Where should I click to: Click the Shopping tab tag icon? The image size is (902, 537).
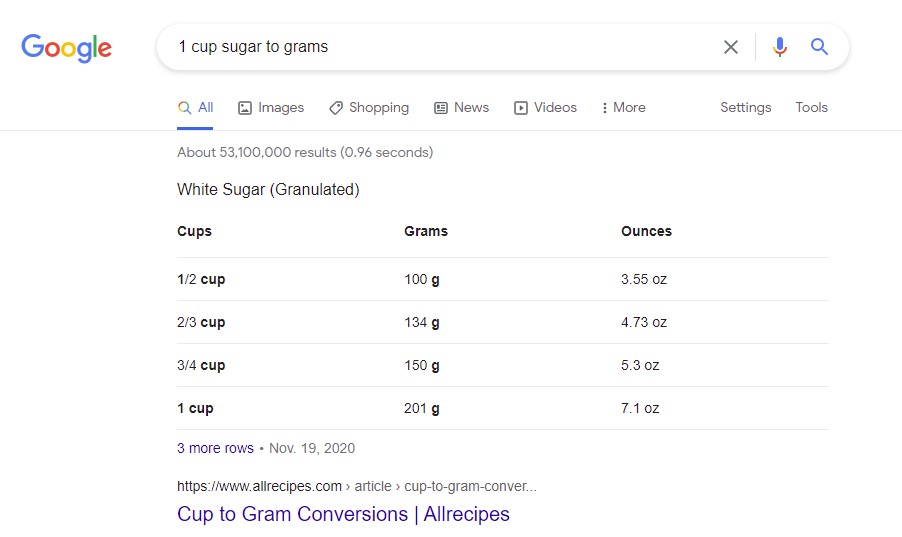click(x=336, y=108)
